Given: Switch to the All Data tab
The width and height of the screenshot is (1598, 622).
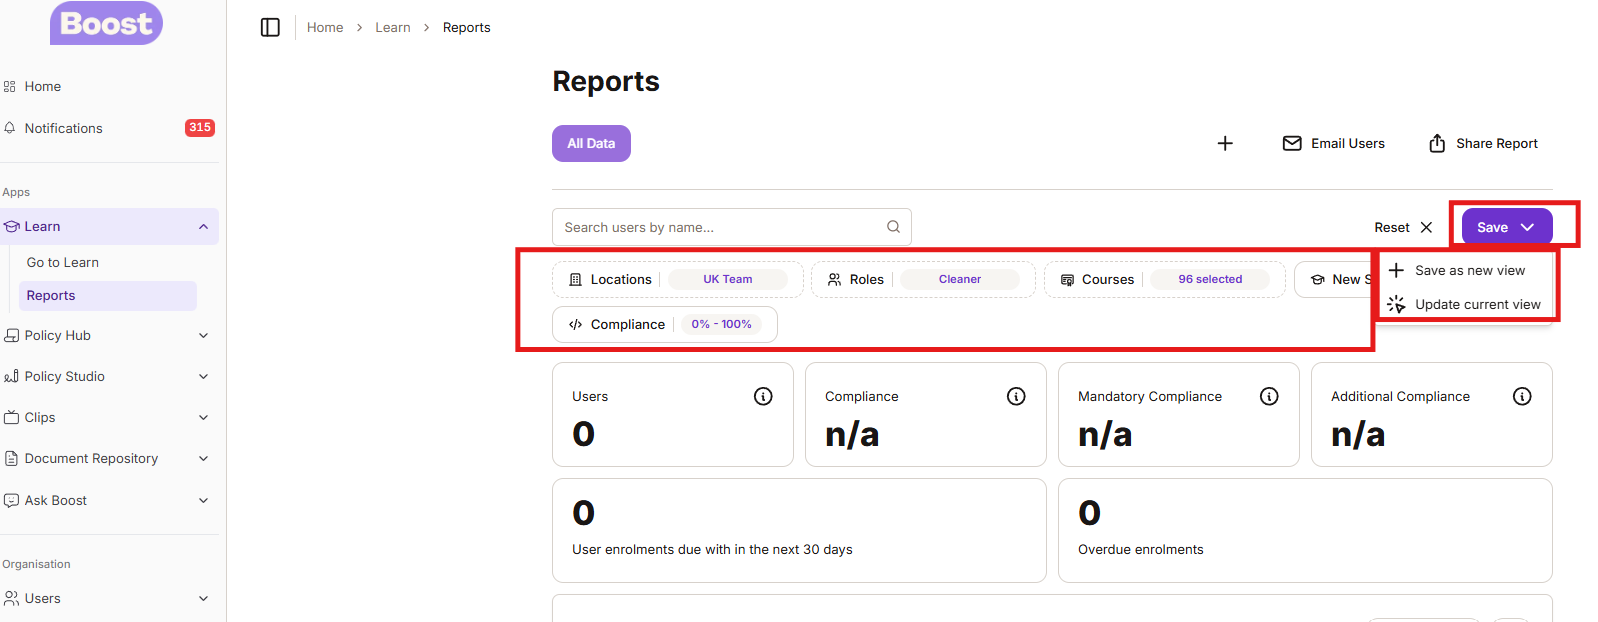Looking at the screenshot, I should 591,144.
